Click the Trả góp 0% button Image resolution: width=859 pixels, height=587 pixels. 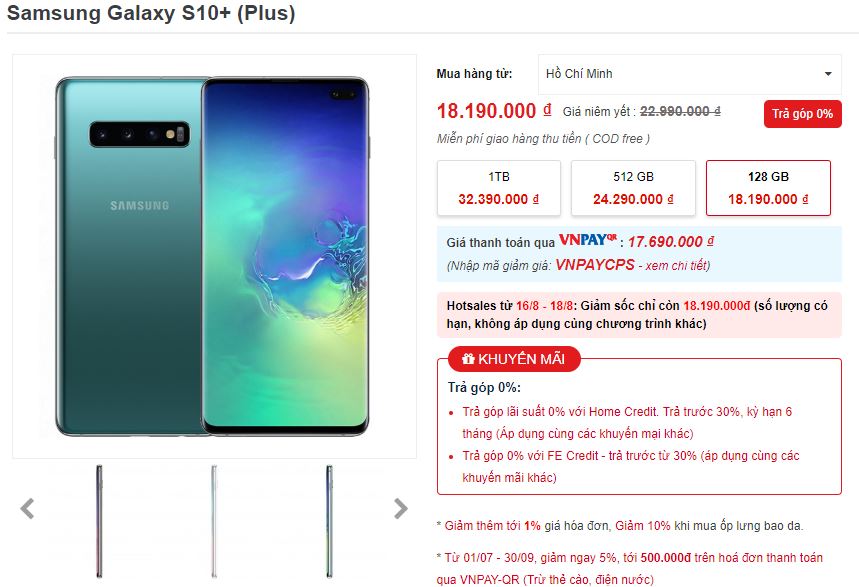tap(803, 114)
